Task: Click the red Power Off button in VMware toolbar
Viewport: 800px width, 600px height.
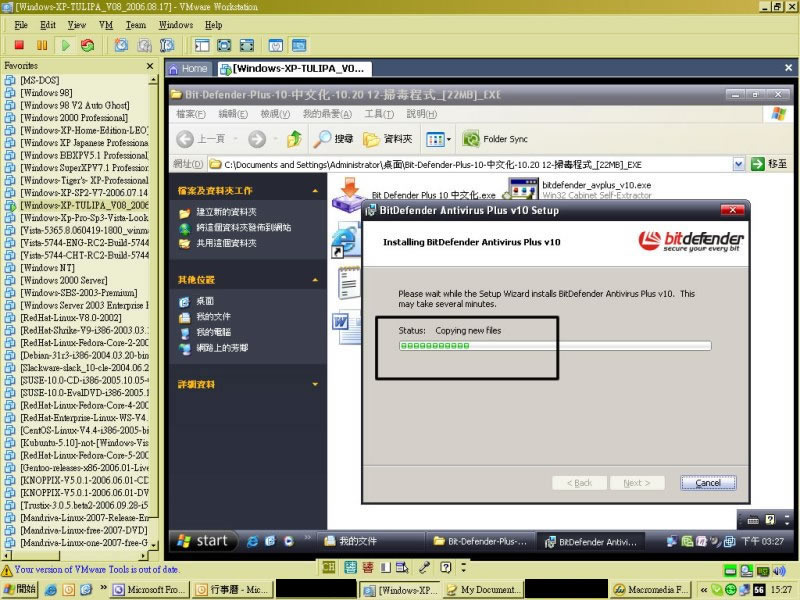Action: (19, 45)
